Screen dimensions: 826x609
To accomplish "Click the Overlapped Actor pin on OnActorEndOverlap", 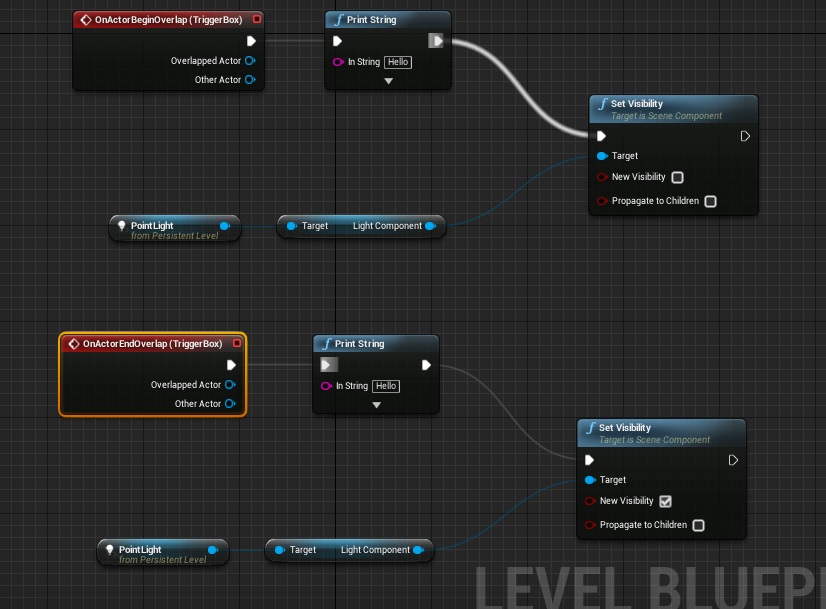I will pos(230,385).
